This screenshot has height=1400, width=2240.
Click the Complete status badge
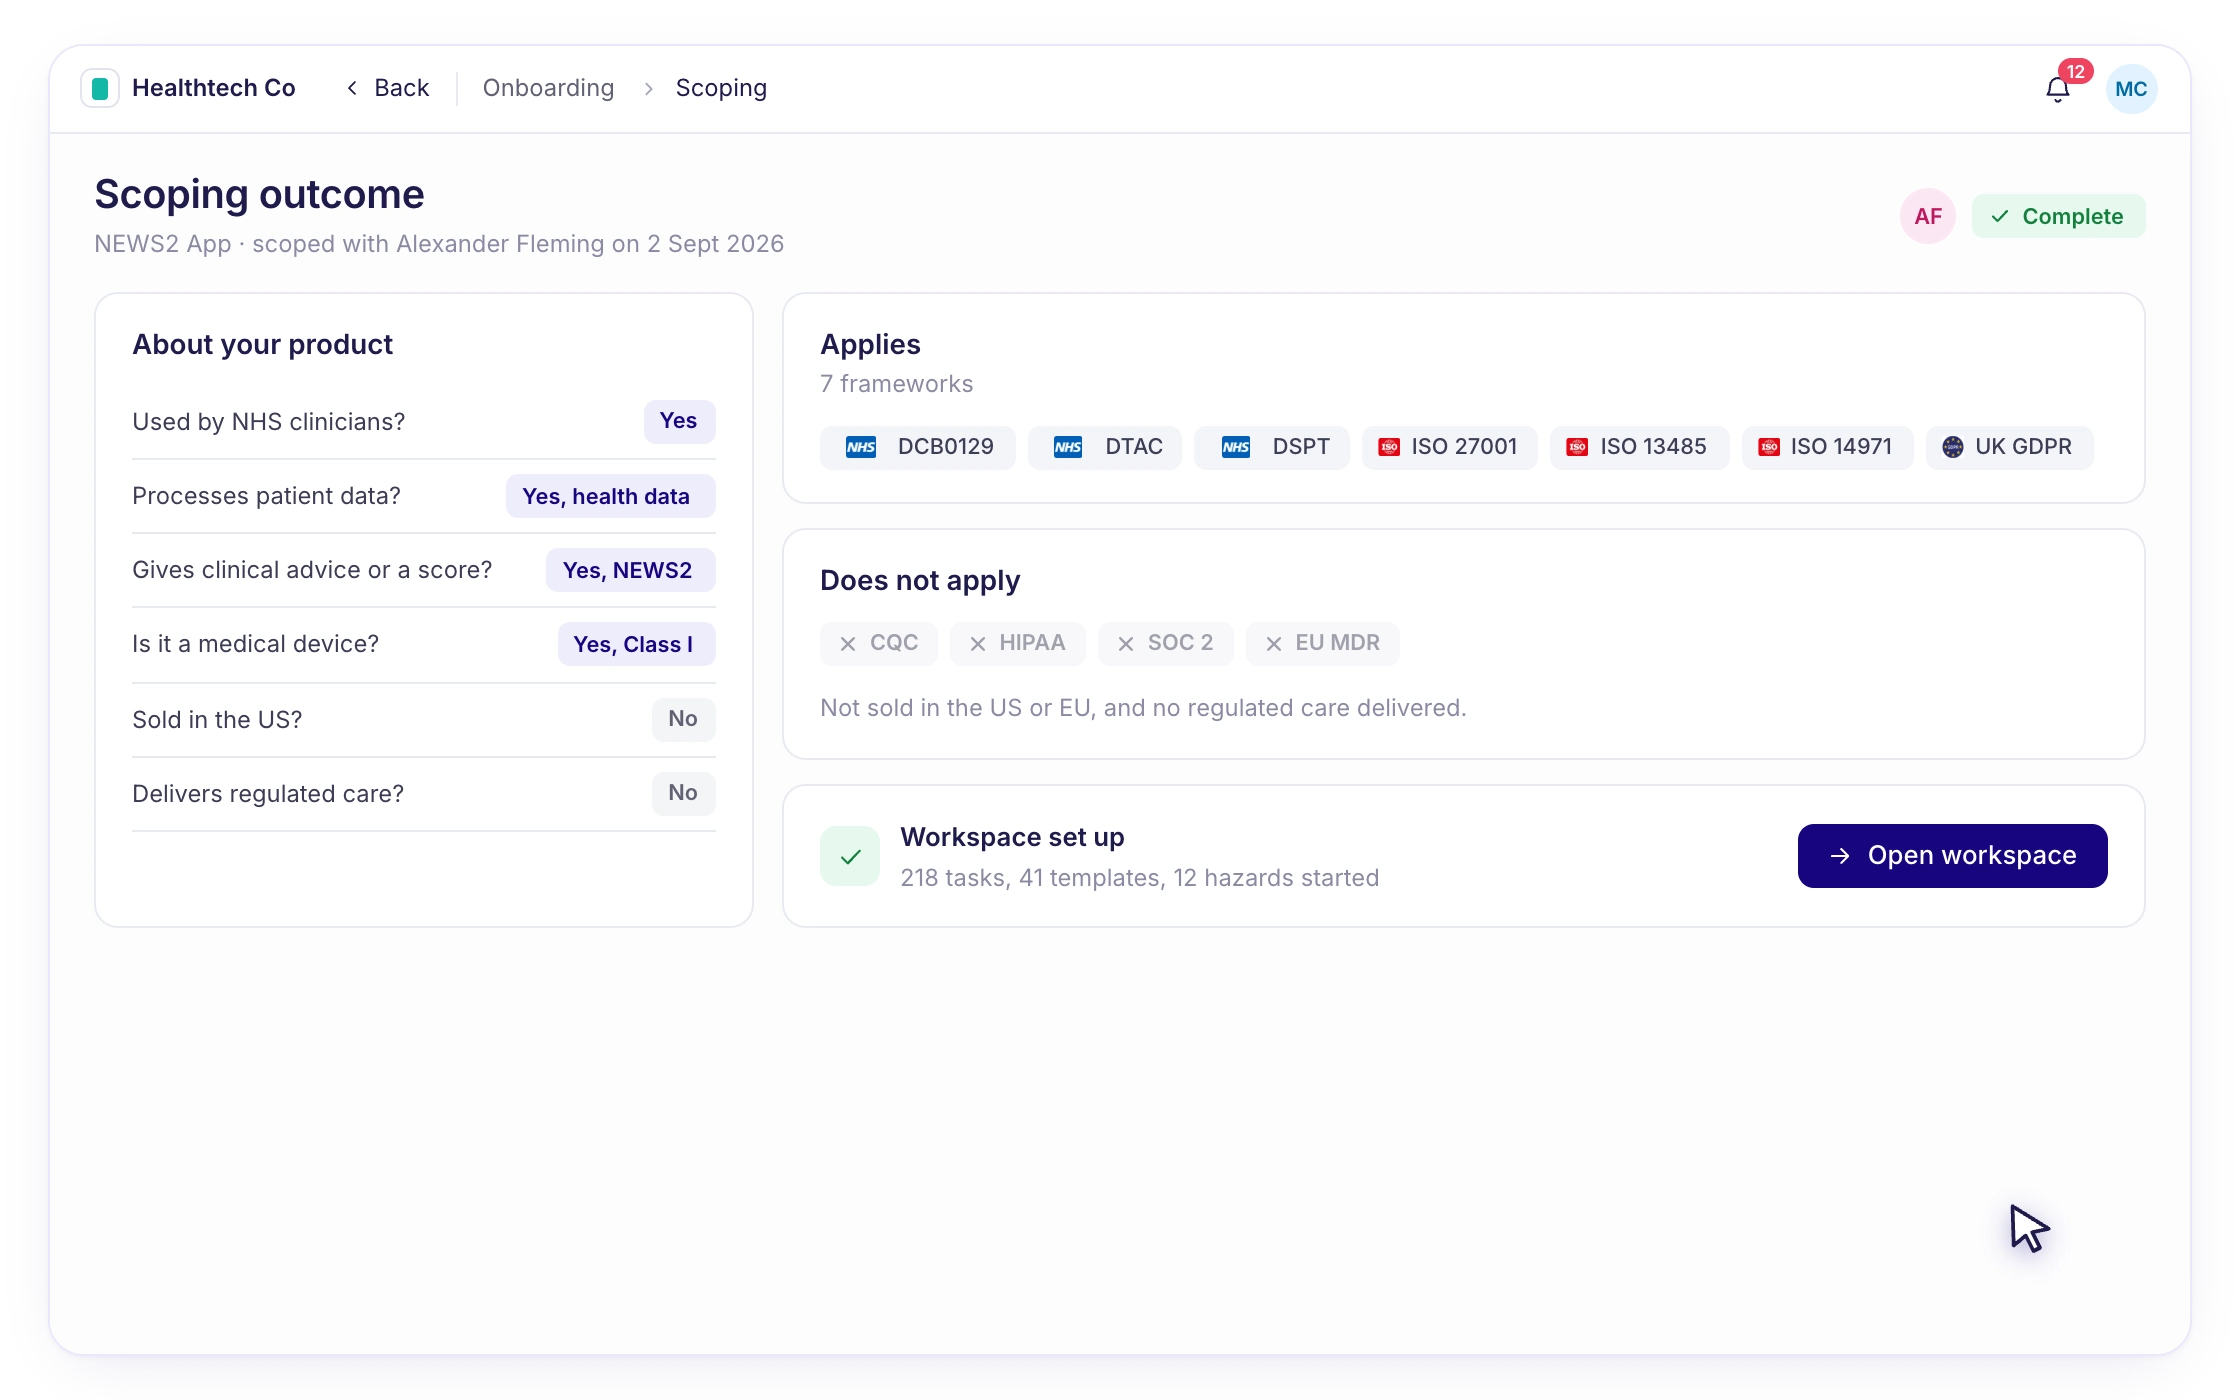pyautogui.click(x=2058, y=216)
